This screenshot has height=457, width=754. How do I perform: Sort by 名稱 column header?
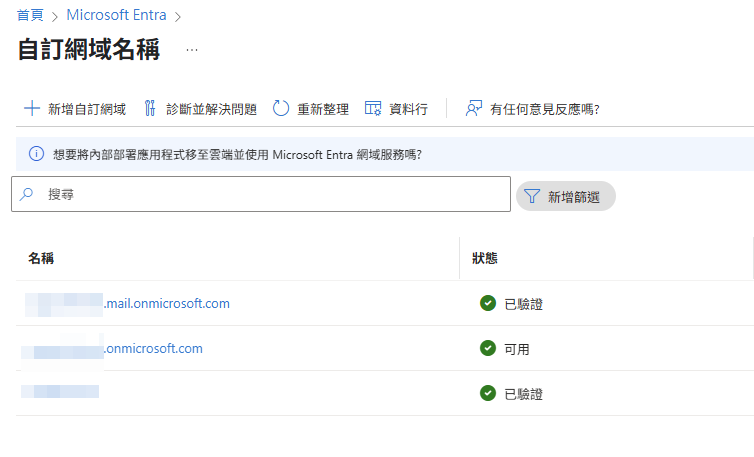coord(41,258)
